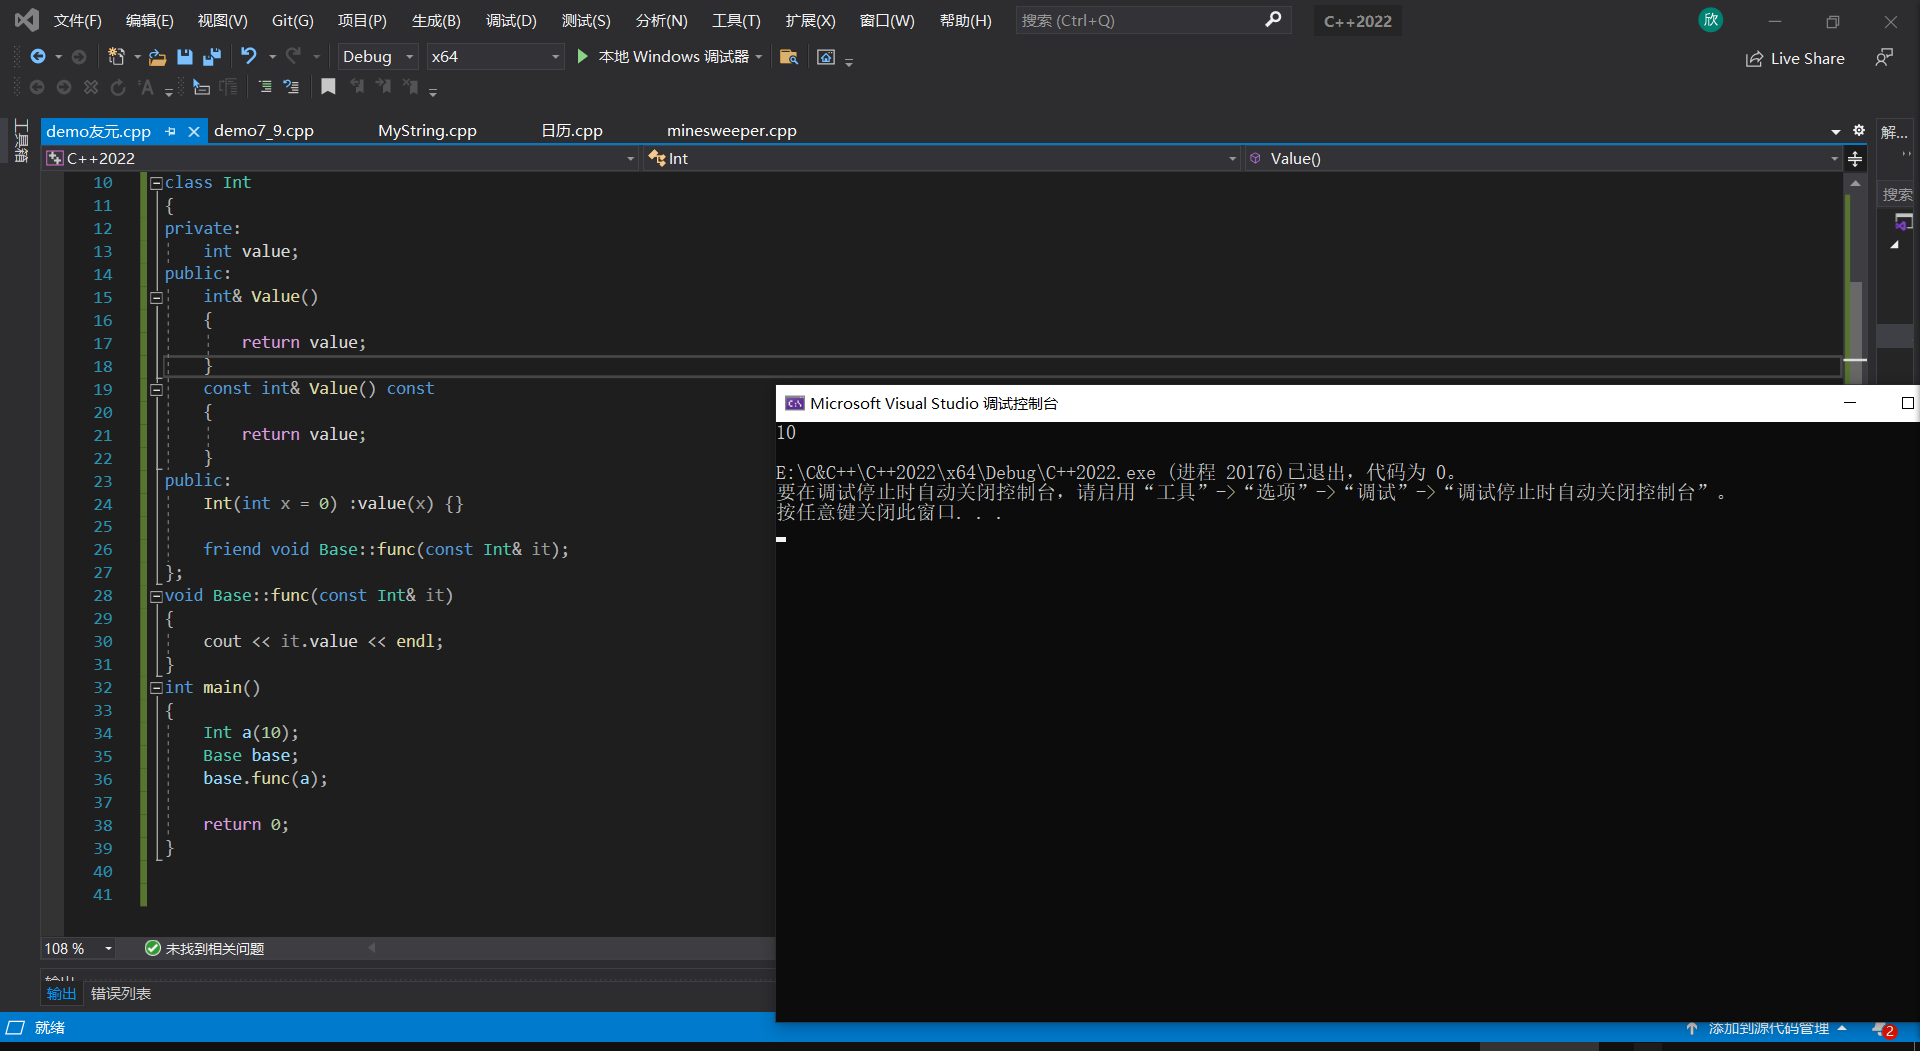Open the 视图(V) menu
The image size is (1920, 1051).
(x=222, y=21)
